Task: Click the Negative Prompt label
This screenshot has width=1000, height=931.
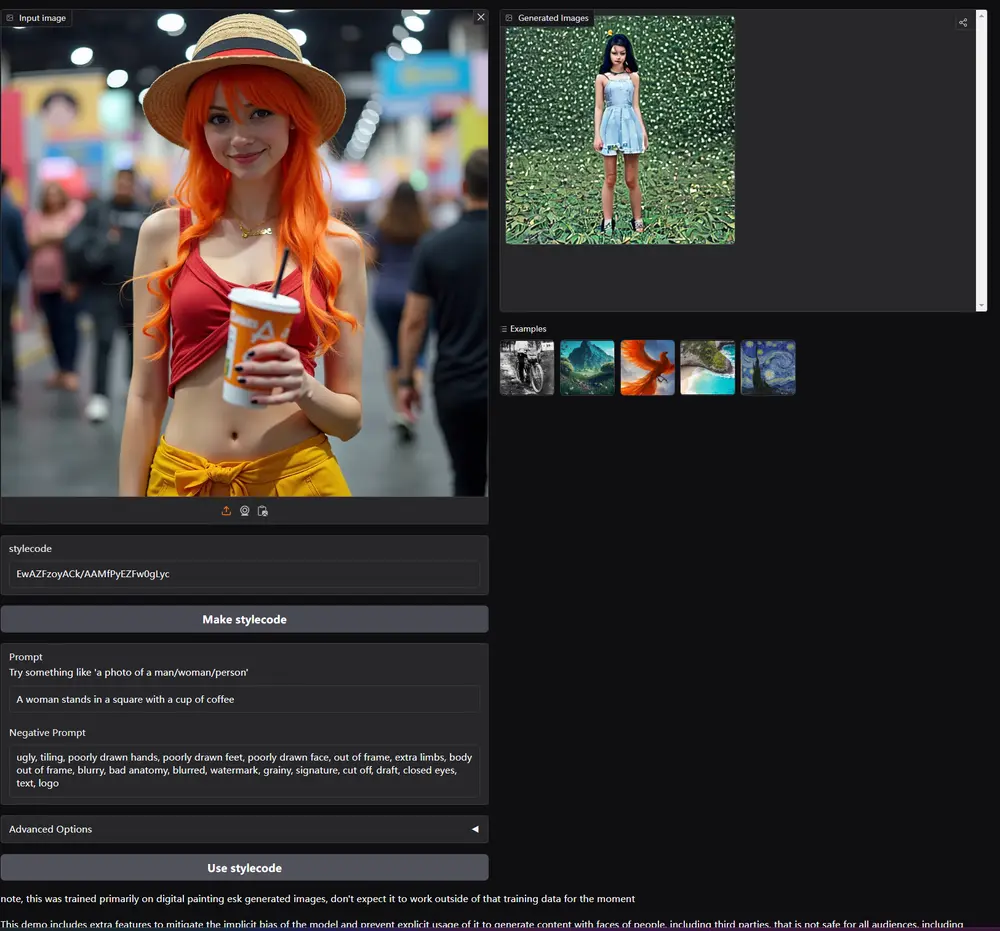Action: click(x=47, y=733)
